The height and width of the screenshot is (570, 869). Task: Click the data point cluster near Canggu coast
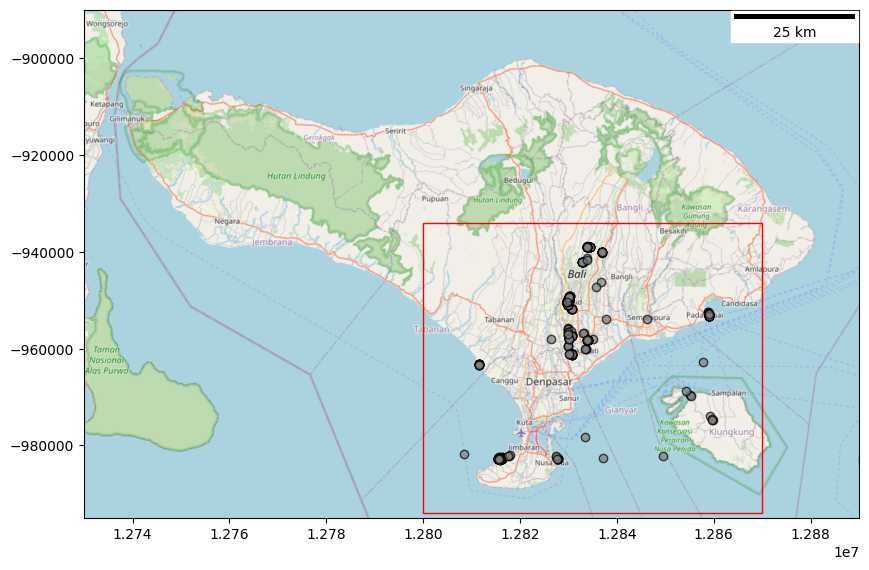pyautogui.click(x=480, y=365)
